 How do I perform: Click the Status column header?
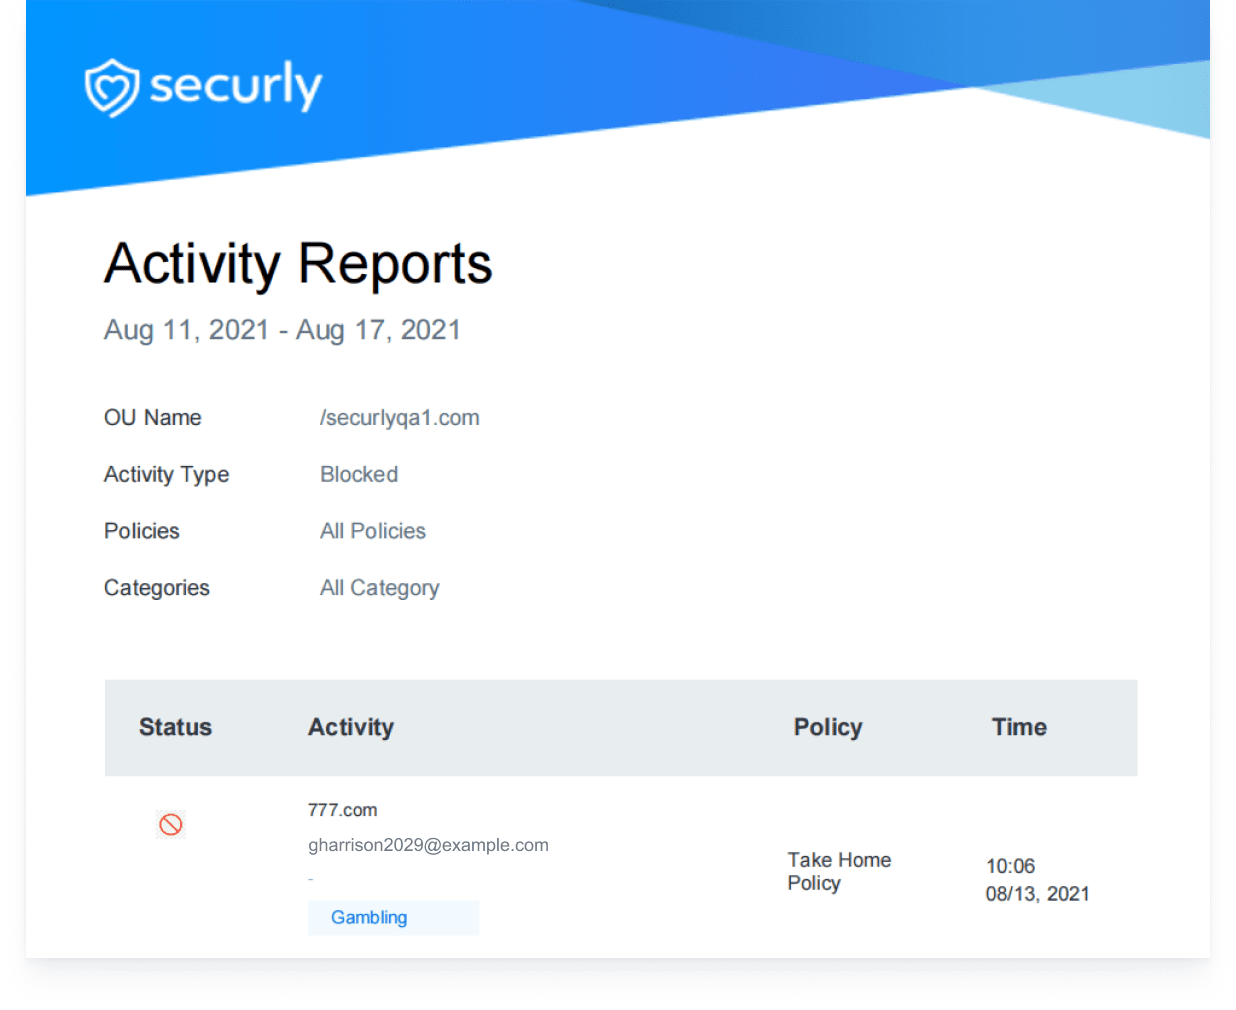coord(175,727)
